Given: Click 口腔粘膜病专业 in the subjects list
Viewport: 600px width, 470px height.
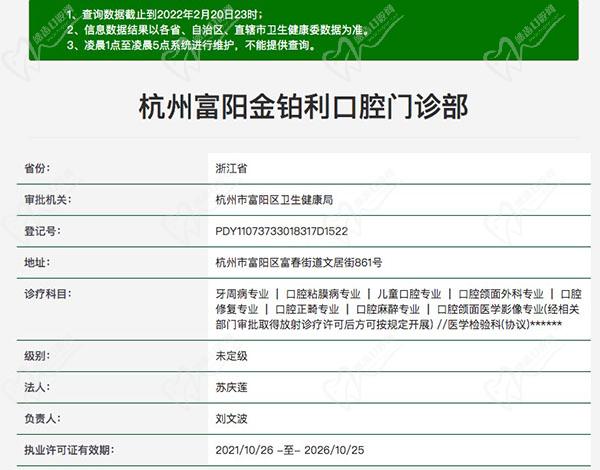Looking at the screenshot, I should coord(323,294).
